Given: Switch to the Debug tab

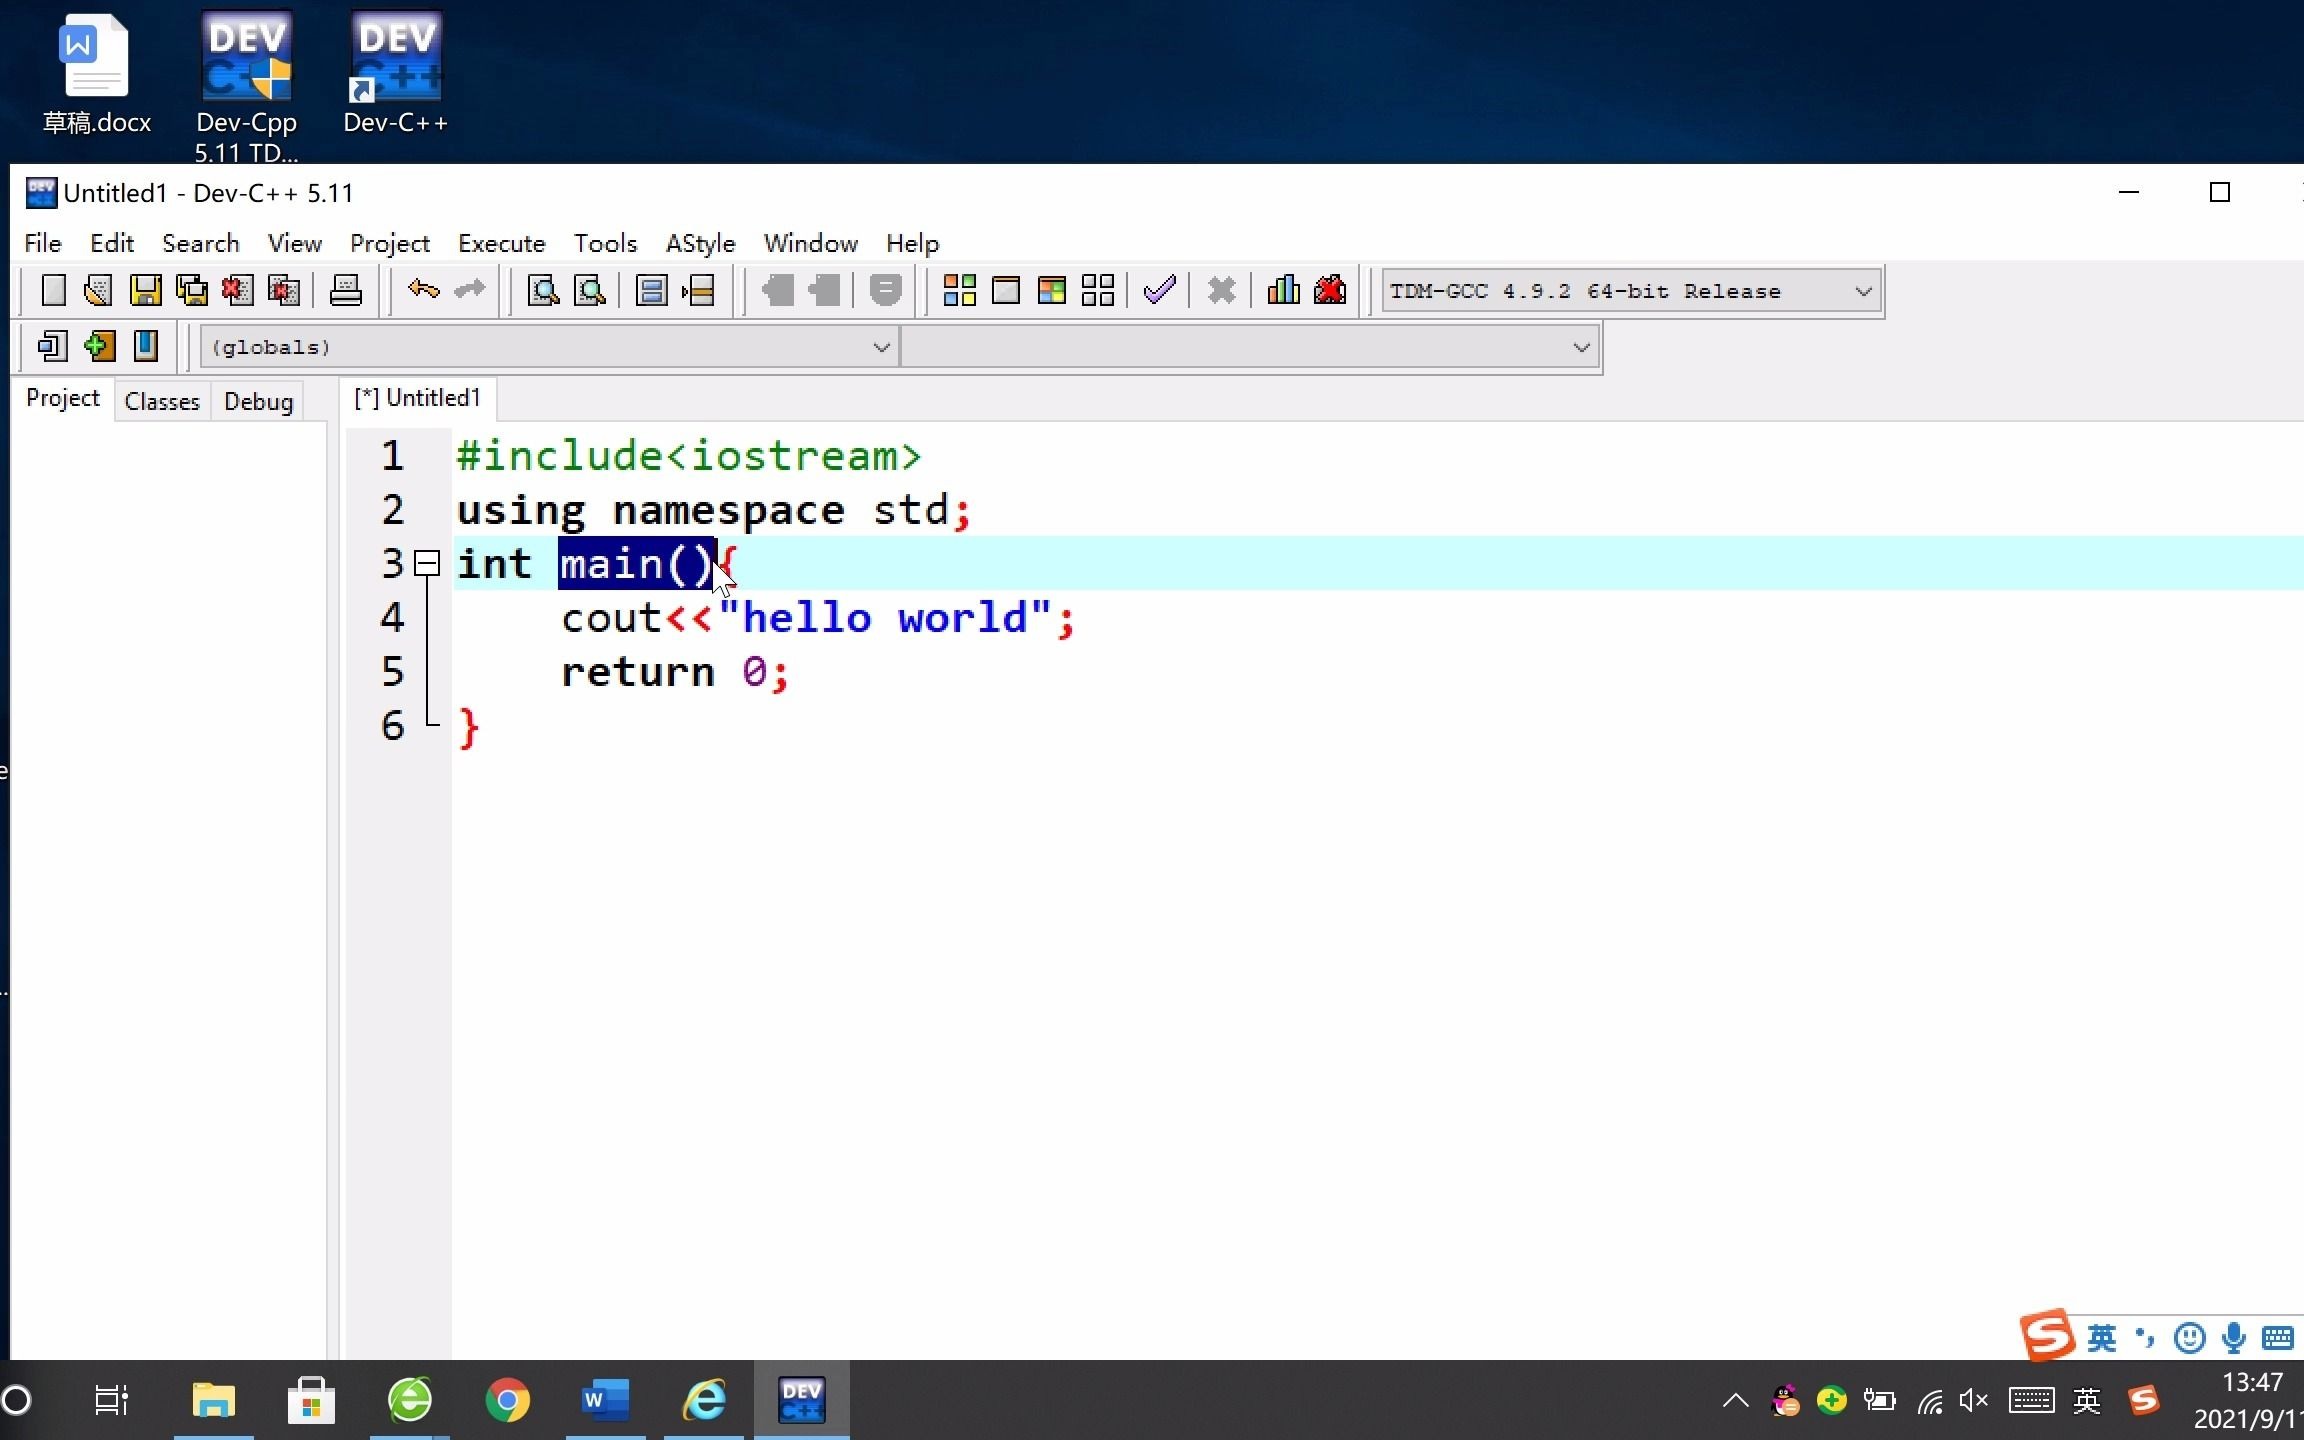Looking at the screenshot, I should 257,400.
